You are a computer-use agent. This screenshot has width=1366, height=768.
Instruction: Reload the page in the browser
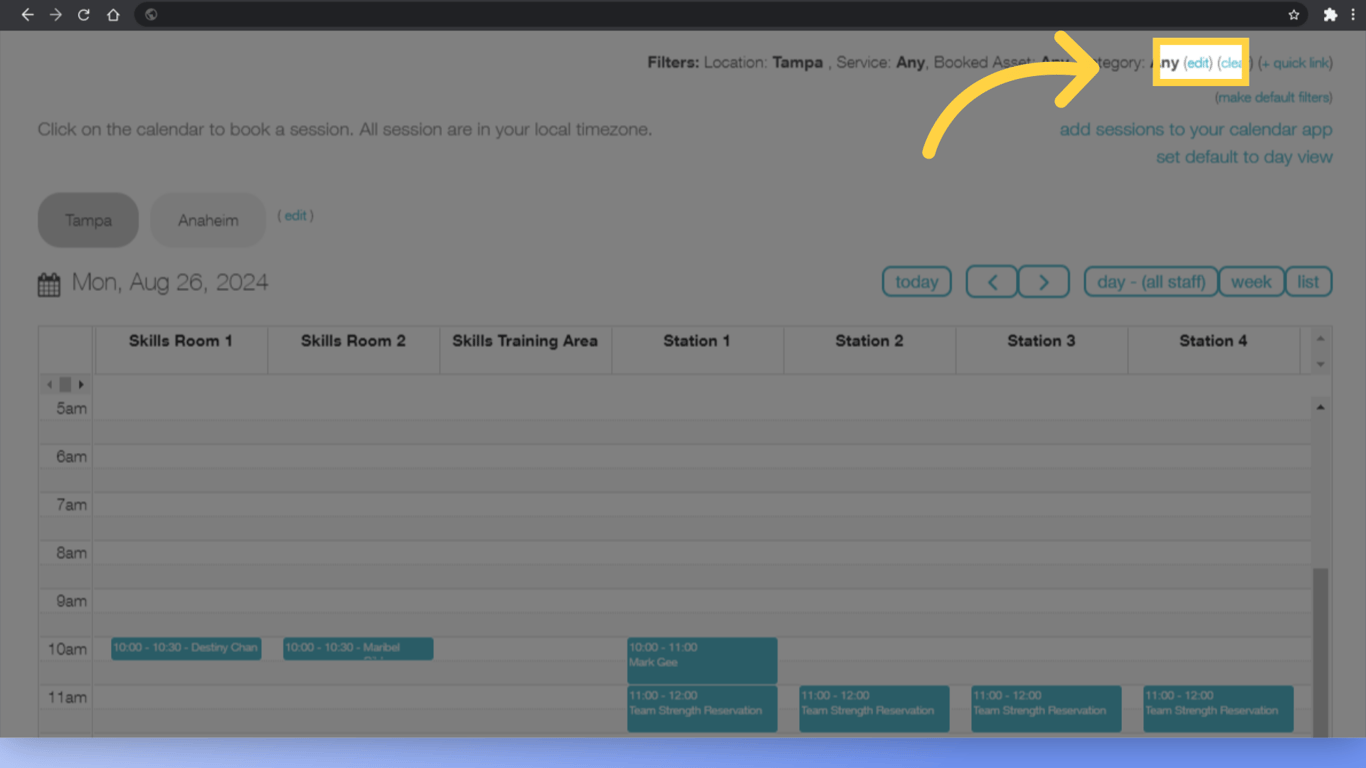click(83, 14)
